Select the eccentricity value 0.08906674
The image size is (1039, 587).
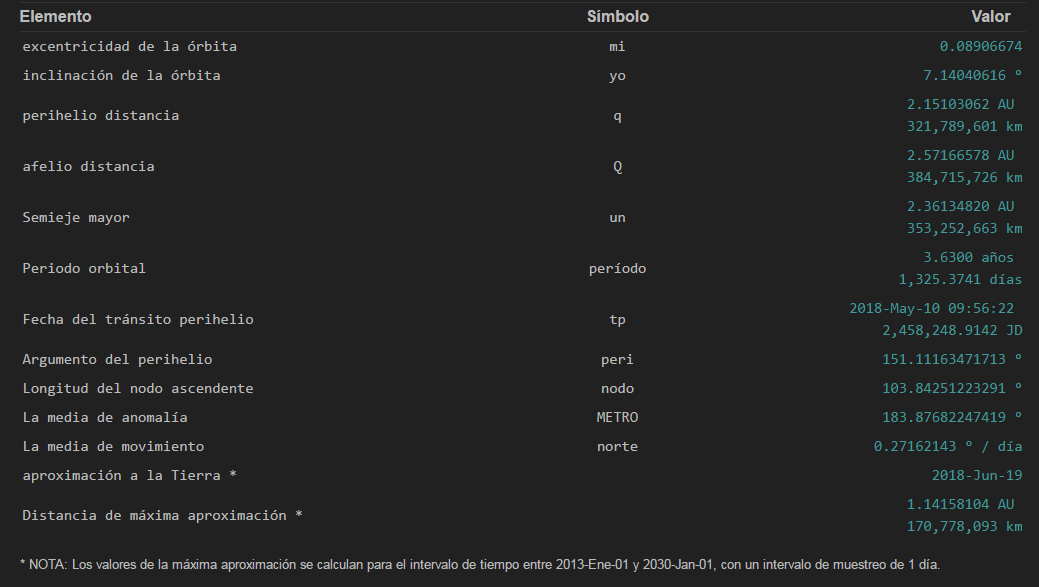(980, 47)
